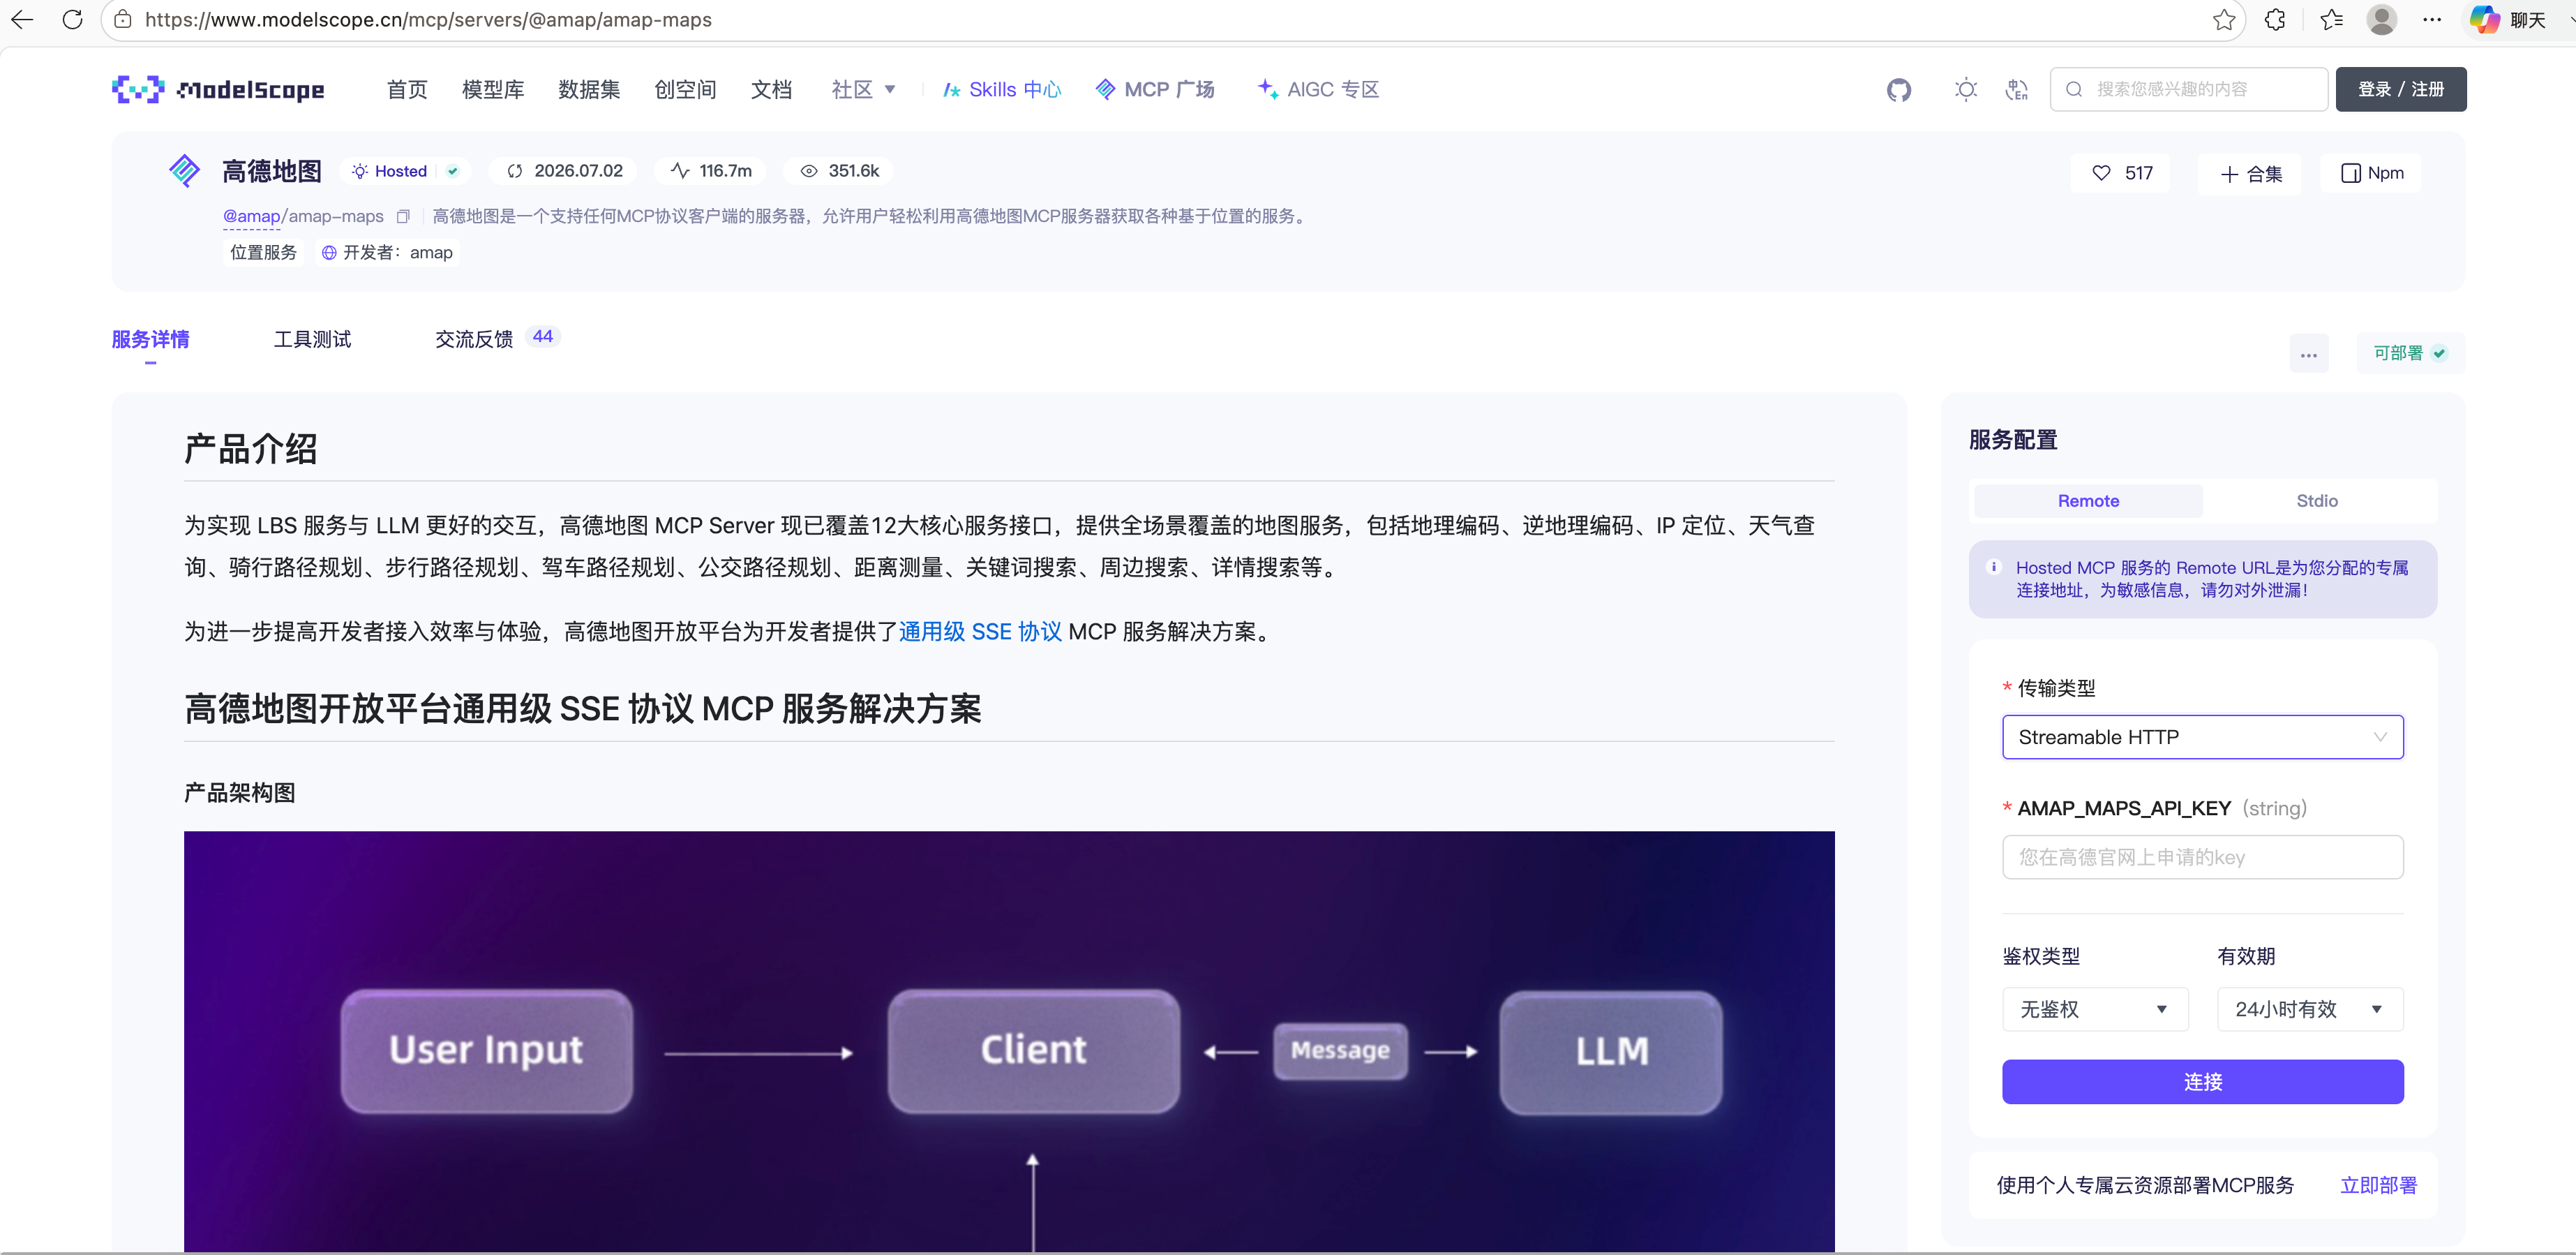Open the browser profile avatar
Image resolution: width=2576 pixels, height=1255 pixels.
point(2382,20)
